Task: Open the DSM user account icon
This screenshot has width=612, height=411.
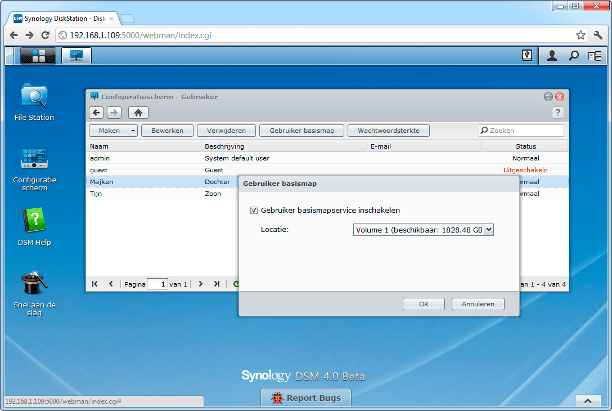Action: click(x=552, y=55)
